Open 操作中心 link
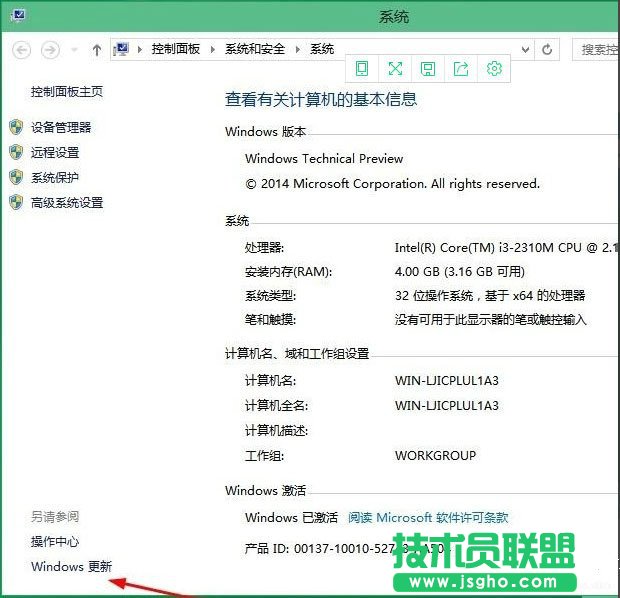The width and height of the screenshot is (620, 598). click(x=55, y=541)
